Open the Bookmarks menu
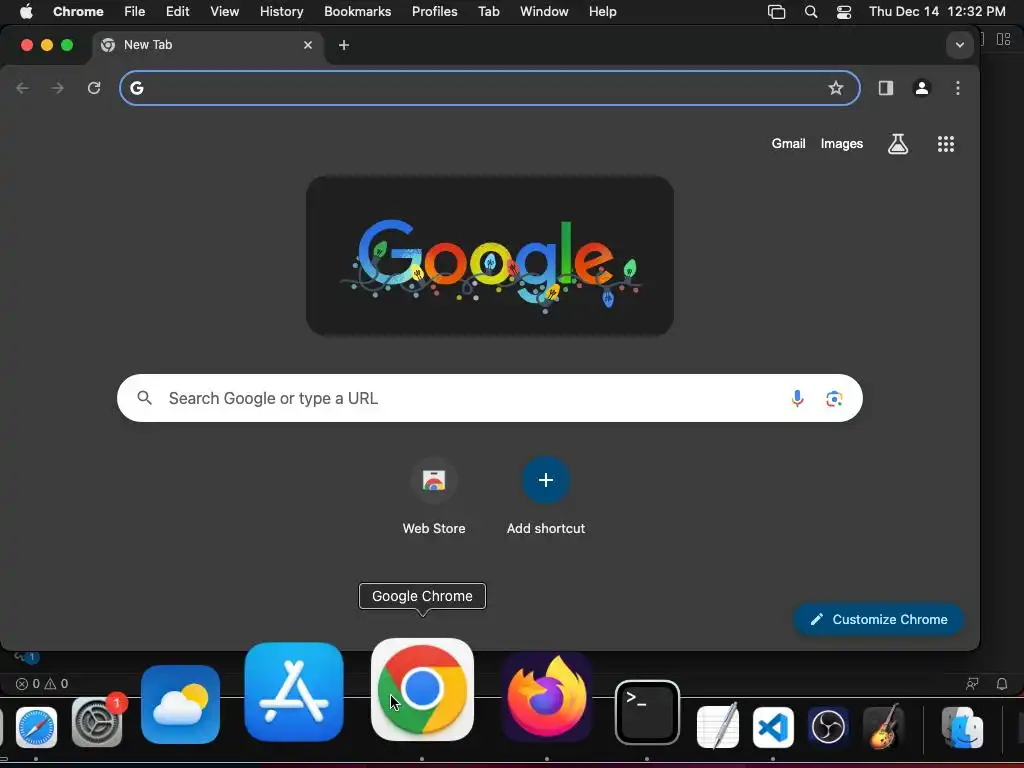 [358, 12]
